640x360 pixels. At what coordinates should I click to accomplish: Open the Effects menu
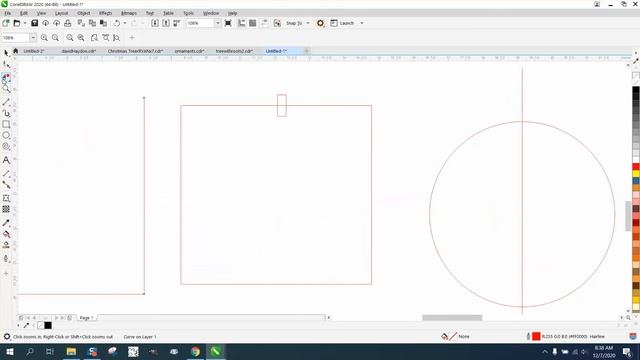105,13
